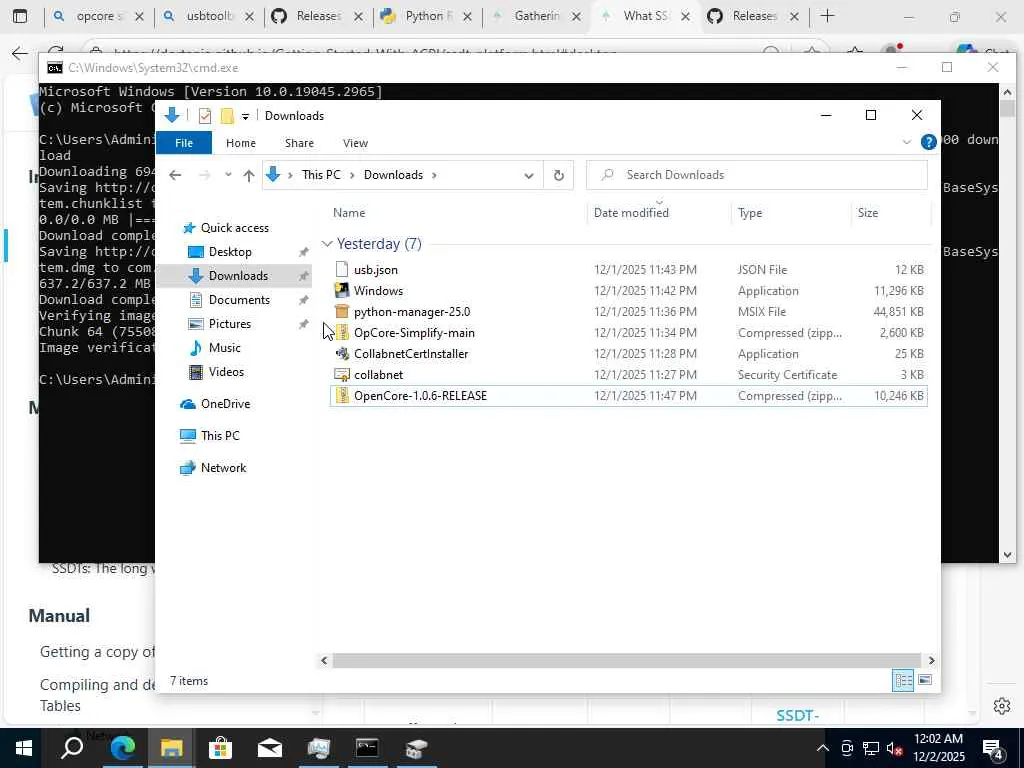
Task: Open the usb.json file
Action: coord(376,270)
